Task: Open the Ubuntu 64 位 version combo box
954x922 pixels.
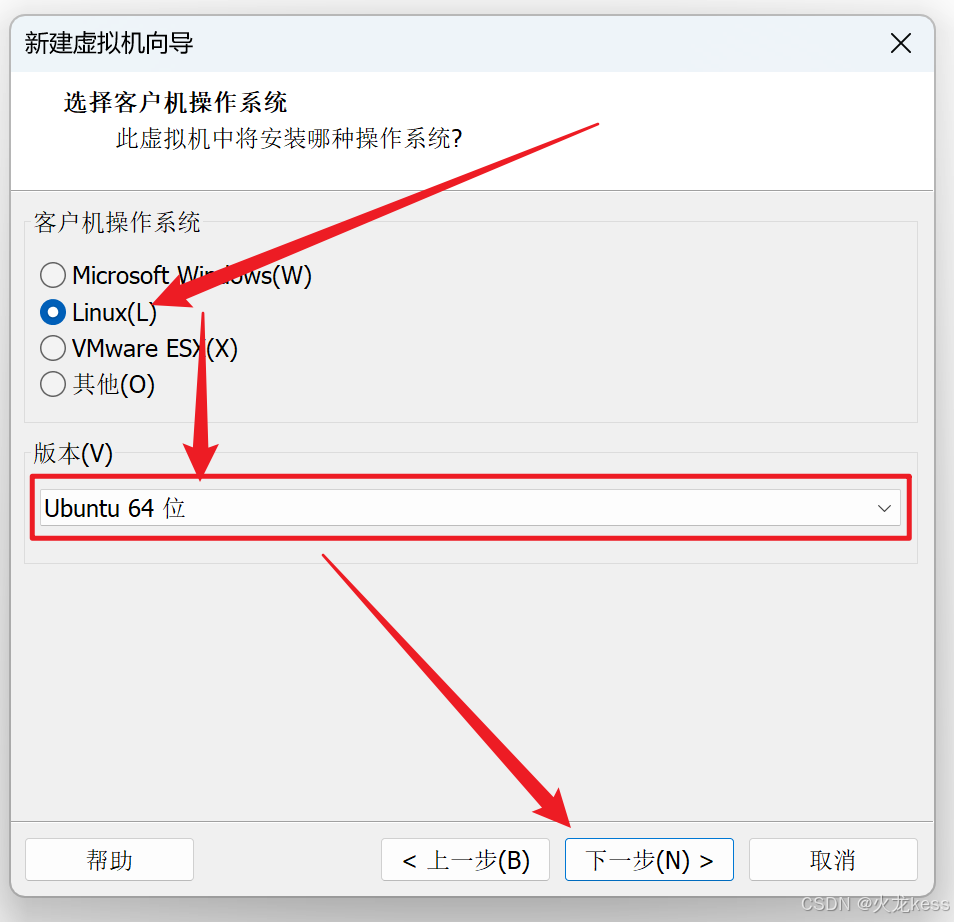Action: 470,508
